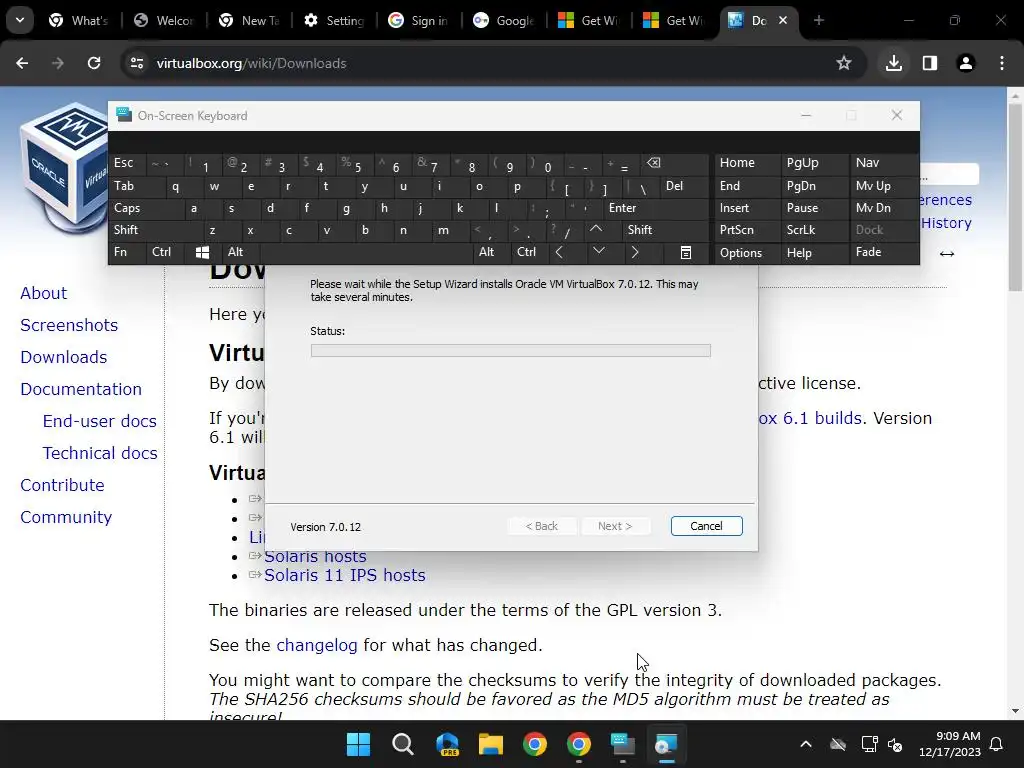Toggle the Nav key on keyboard
Viewport: 1024px width, 768px height.
[867, 163]
